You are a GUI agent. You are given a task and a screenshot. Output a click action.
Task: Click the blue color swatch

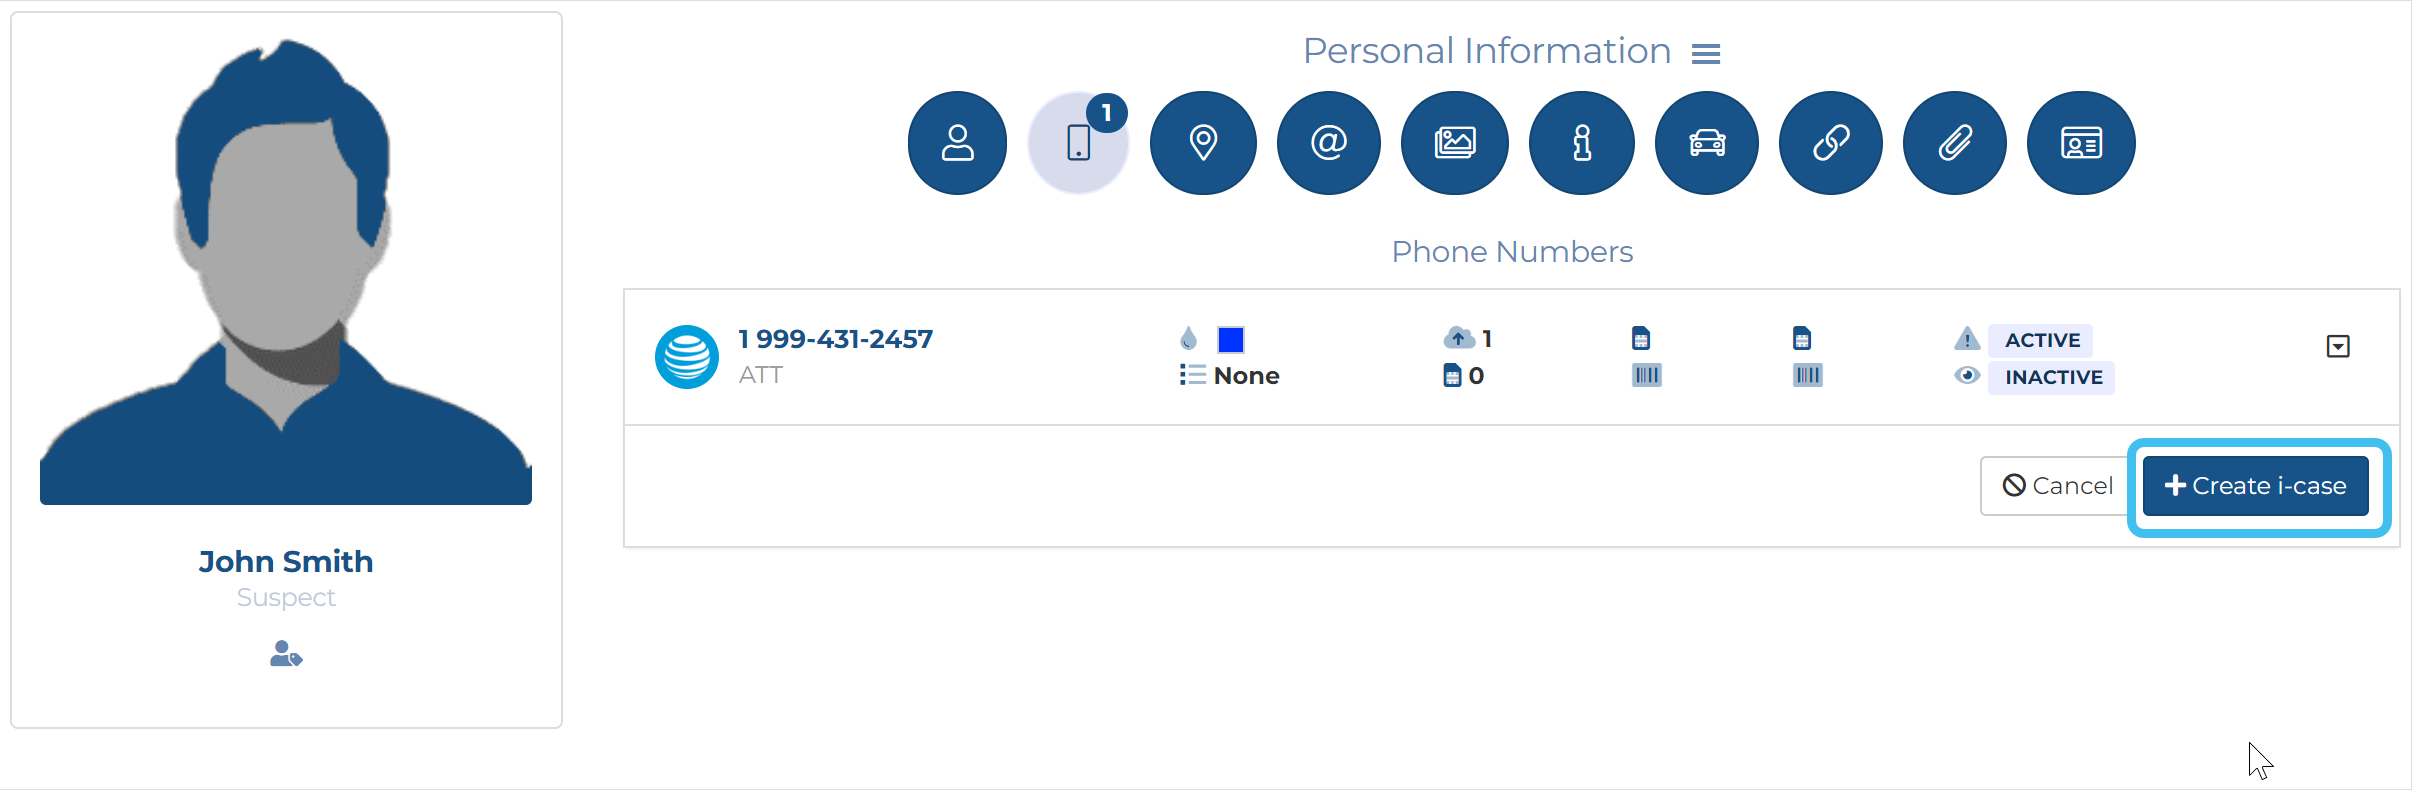(1230, 340)
